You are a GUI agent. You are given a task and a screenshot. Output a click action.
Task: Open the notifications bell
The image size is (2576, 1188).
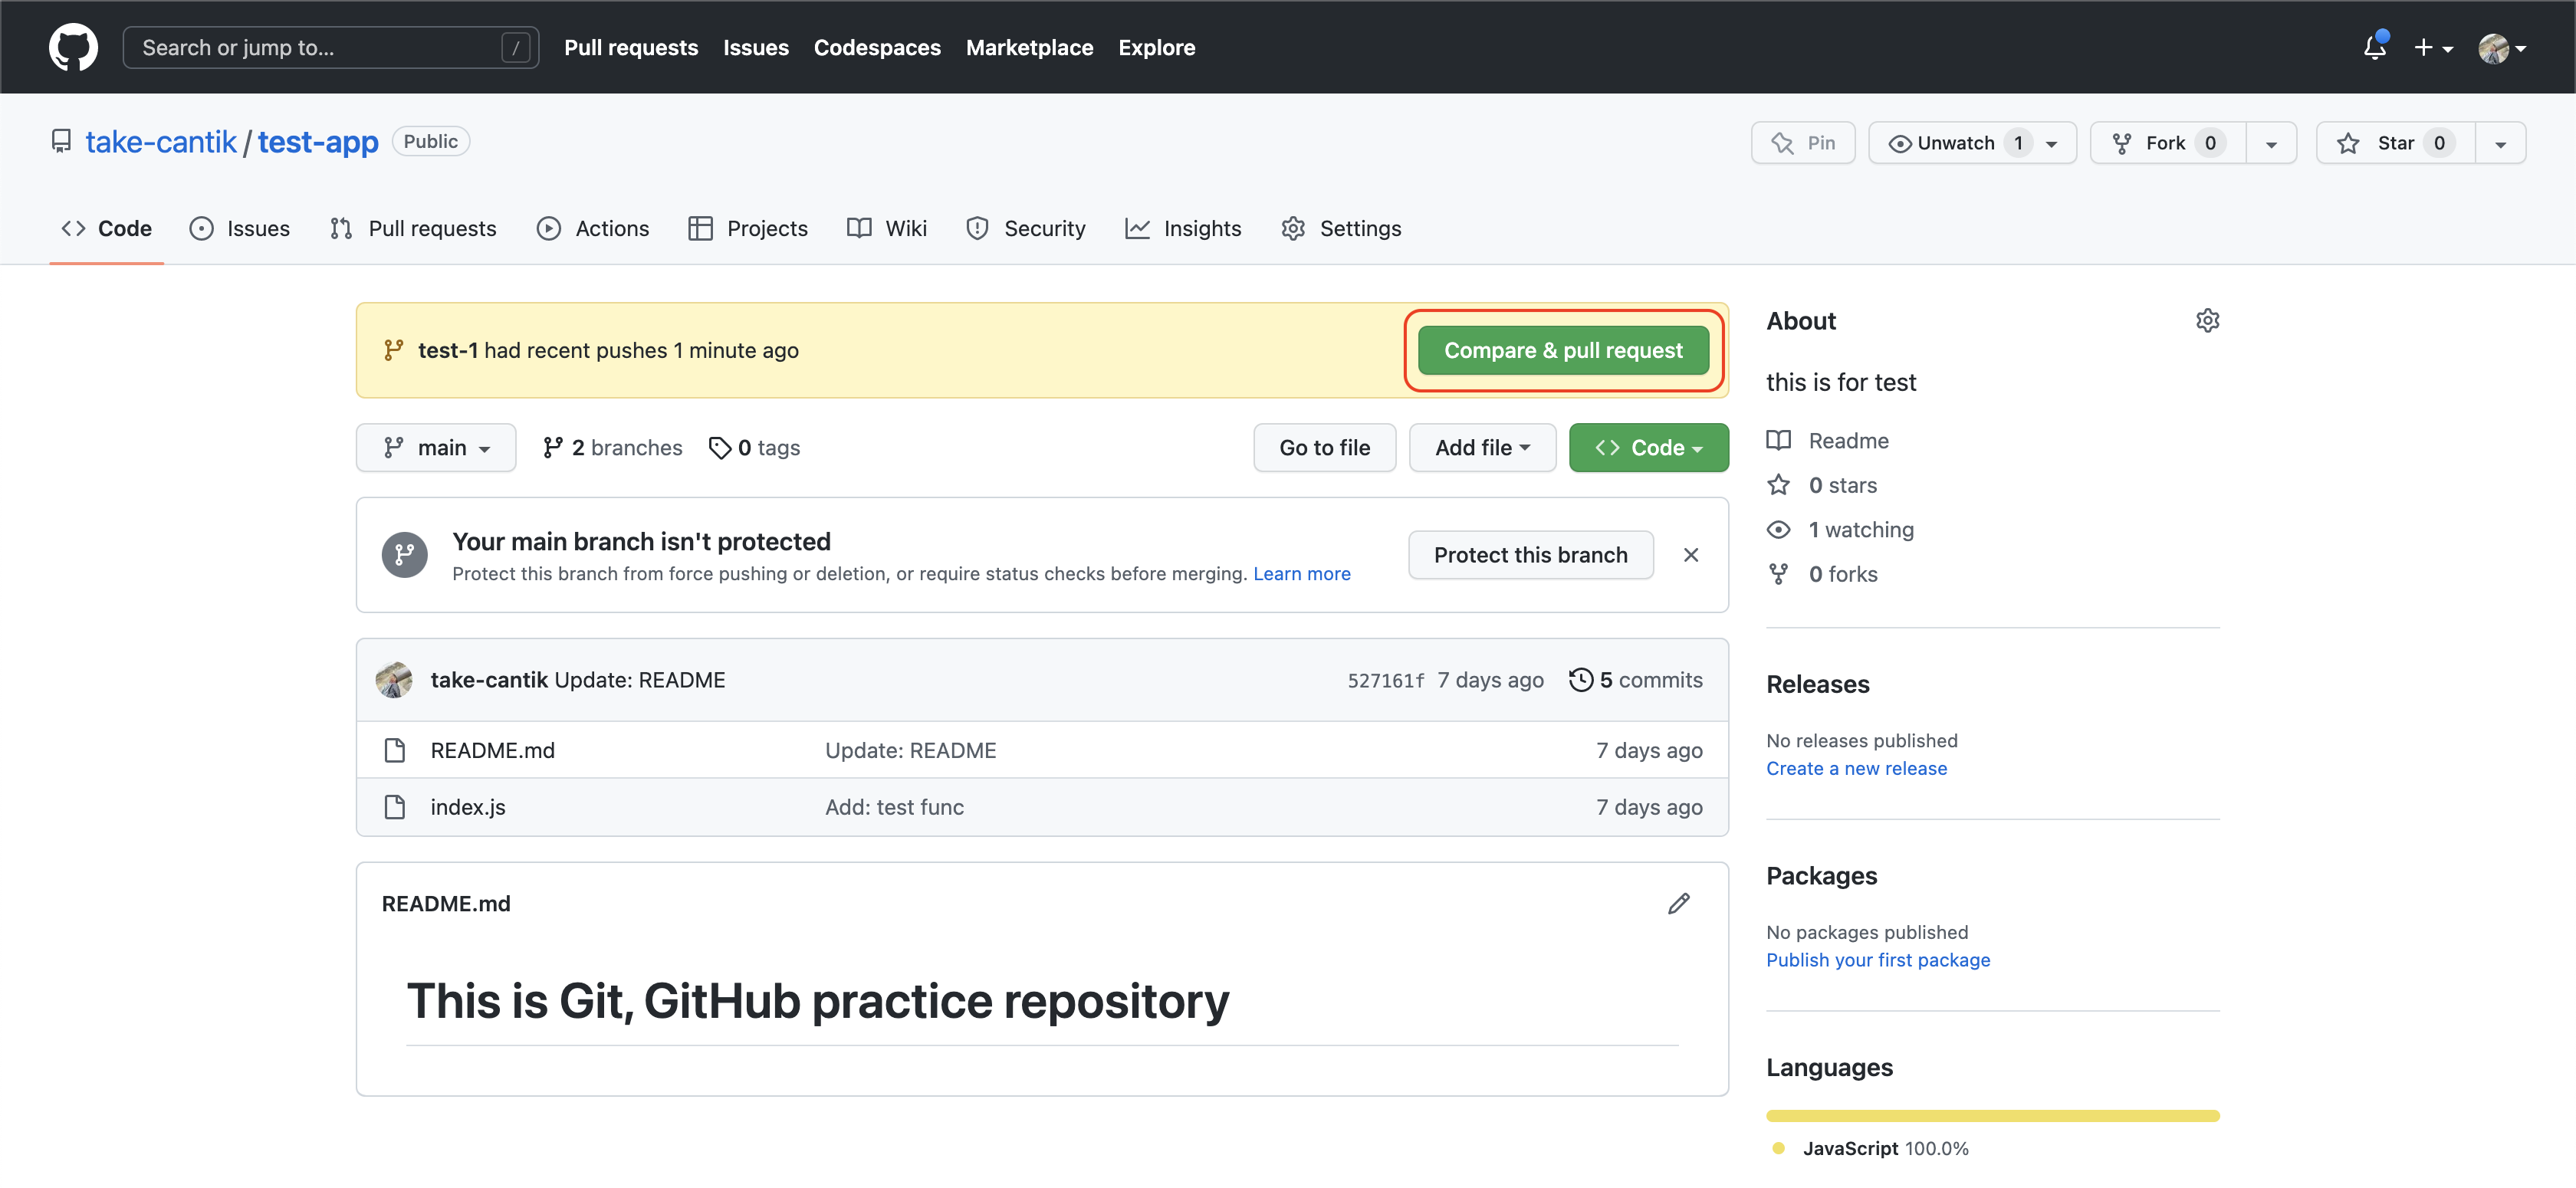point(2374,47)
